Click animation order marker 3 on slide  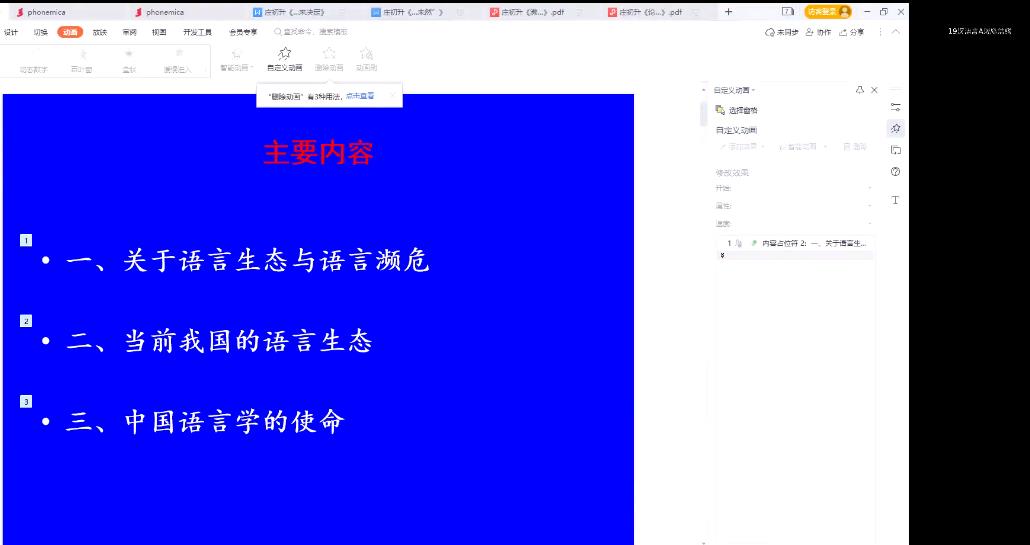point(27,401)
